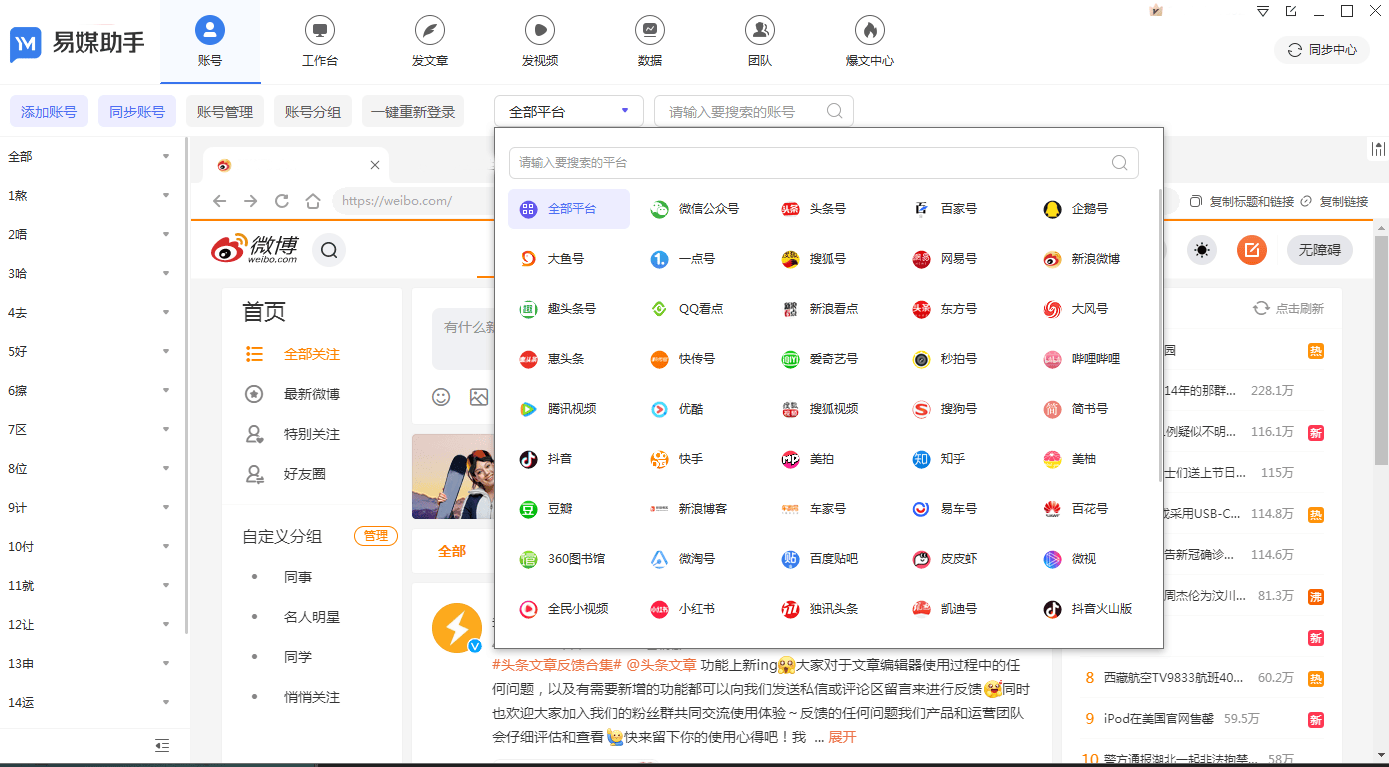Click the 添加账号 button
This screenshot has width=1389, height=767.
(48, 111)
